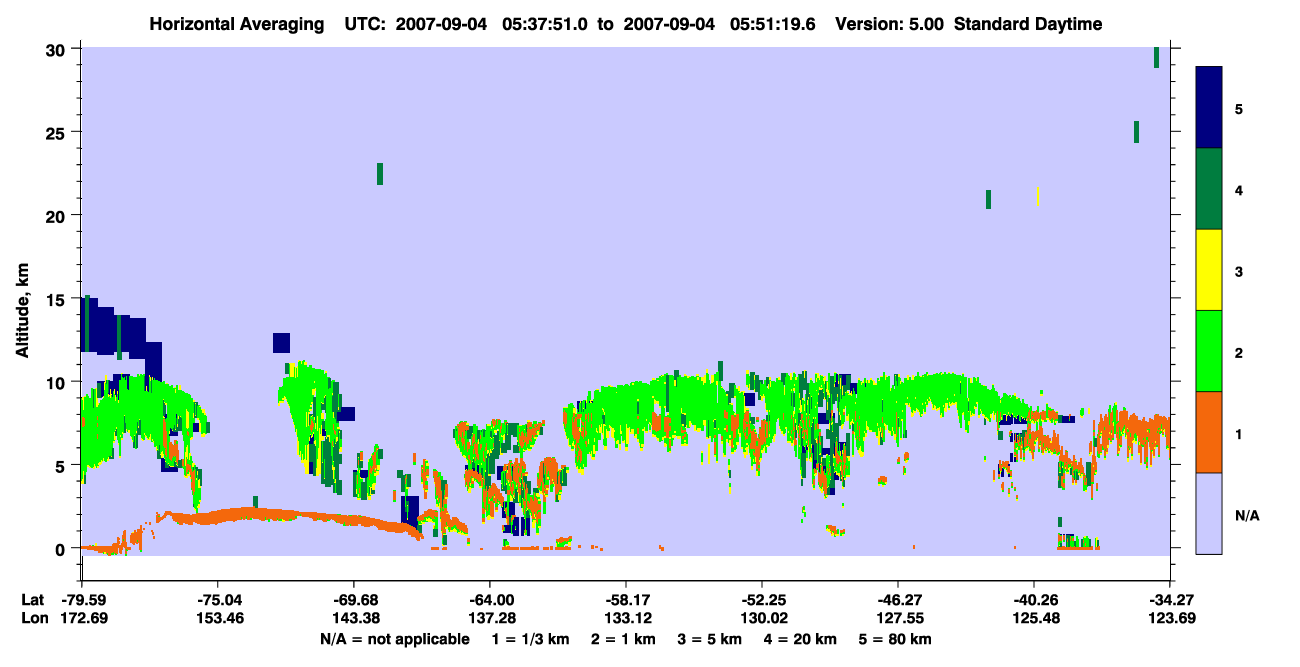Image resolution: width=1300 pixels, height=667 pixels.
Task: Click the 30 km altitude tick label
Action: [x=58, y=50]
